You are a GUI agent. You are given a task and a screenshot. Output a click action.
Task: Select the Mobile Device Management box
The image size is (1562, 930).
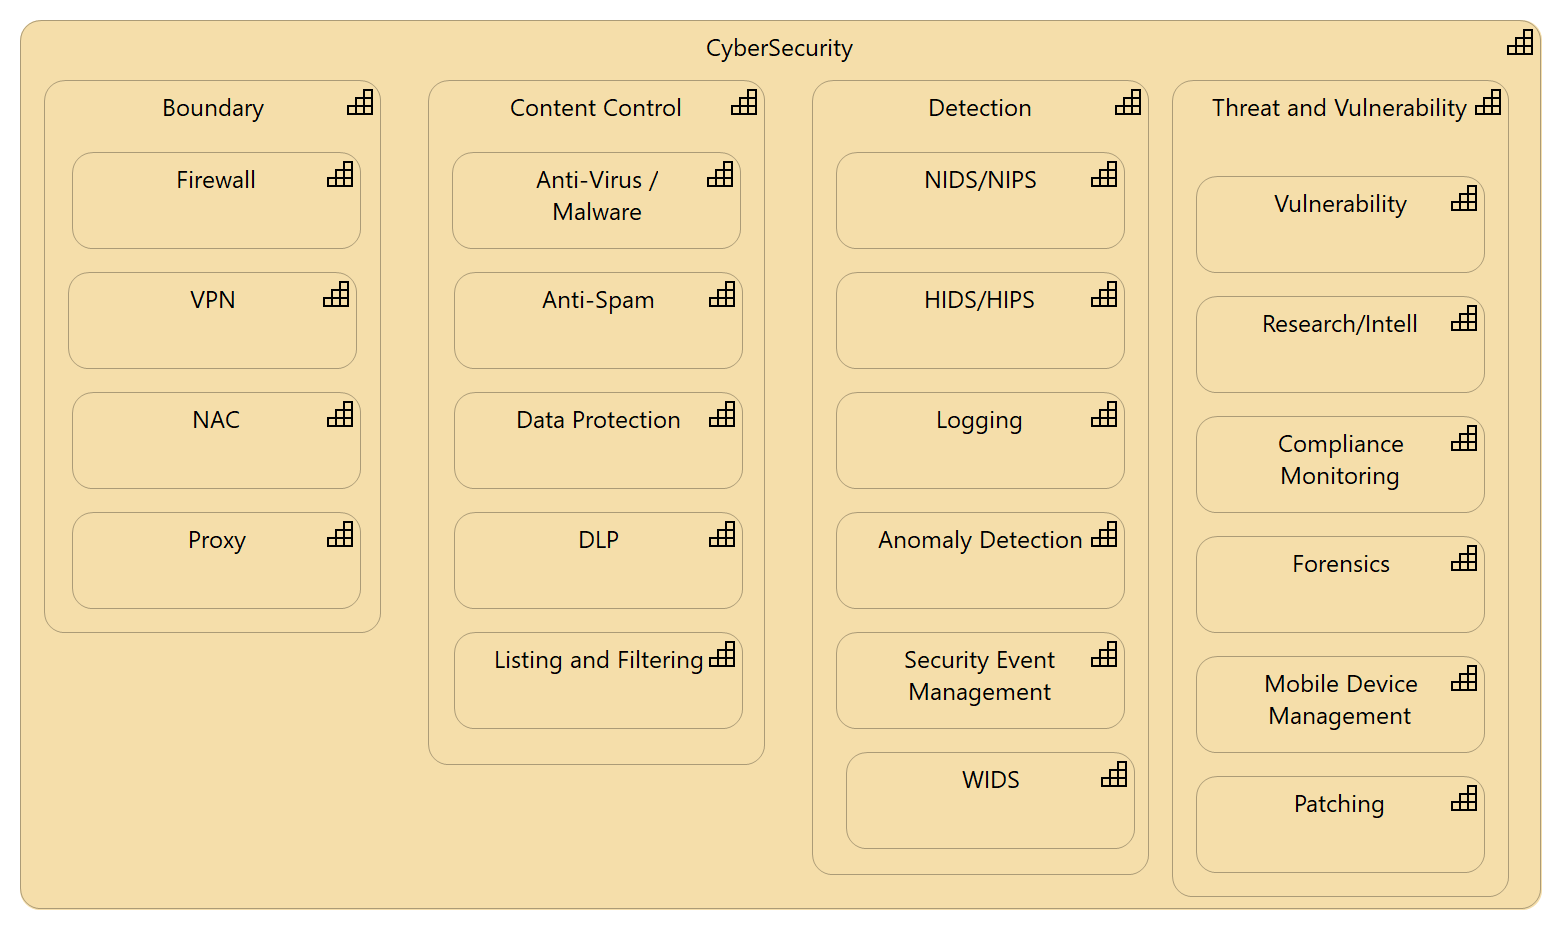coord(1340,705)
